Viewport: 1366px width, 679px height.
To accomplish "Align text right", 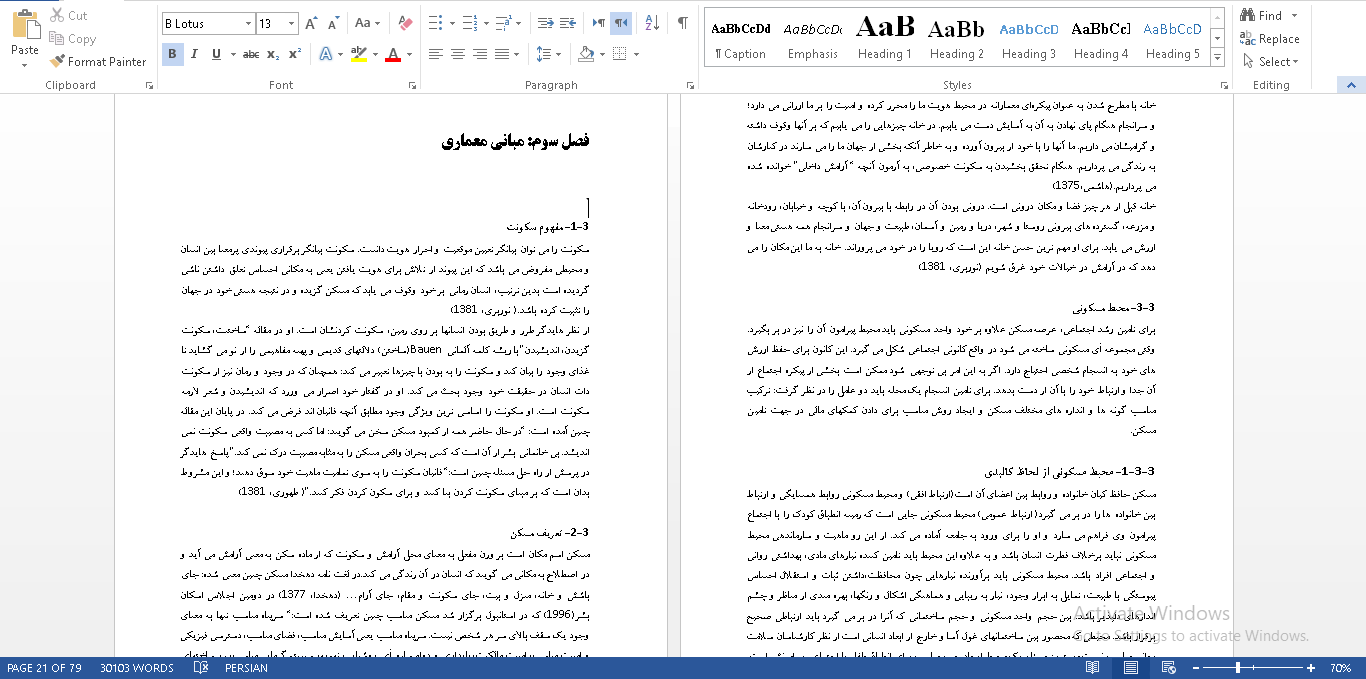I will click(480, 54).
